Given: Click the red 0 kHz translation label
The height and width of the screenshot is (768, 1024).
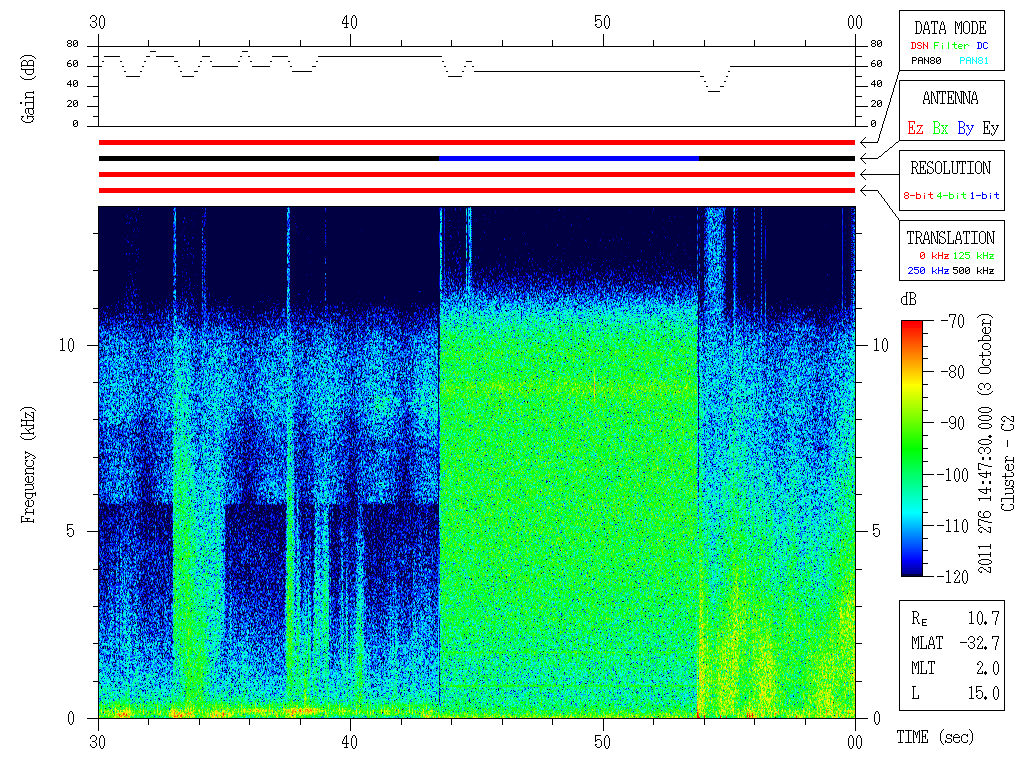Looking at the screenshot, I should [934, 255].
